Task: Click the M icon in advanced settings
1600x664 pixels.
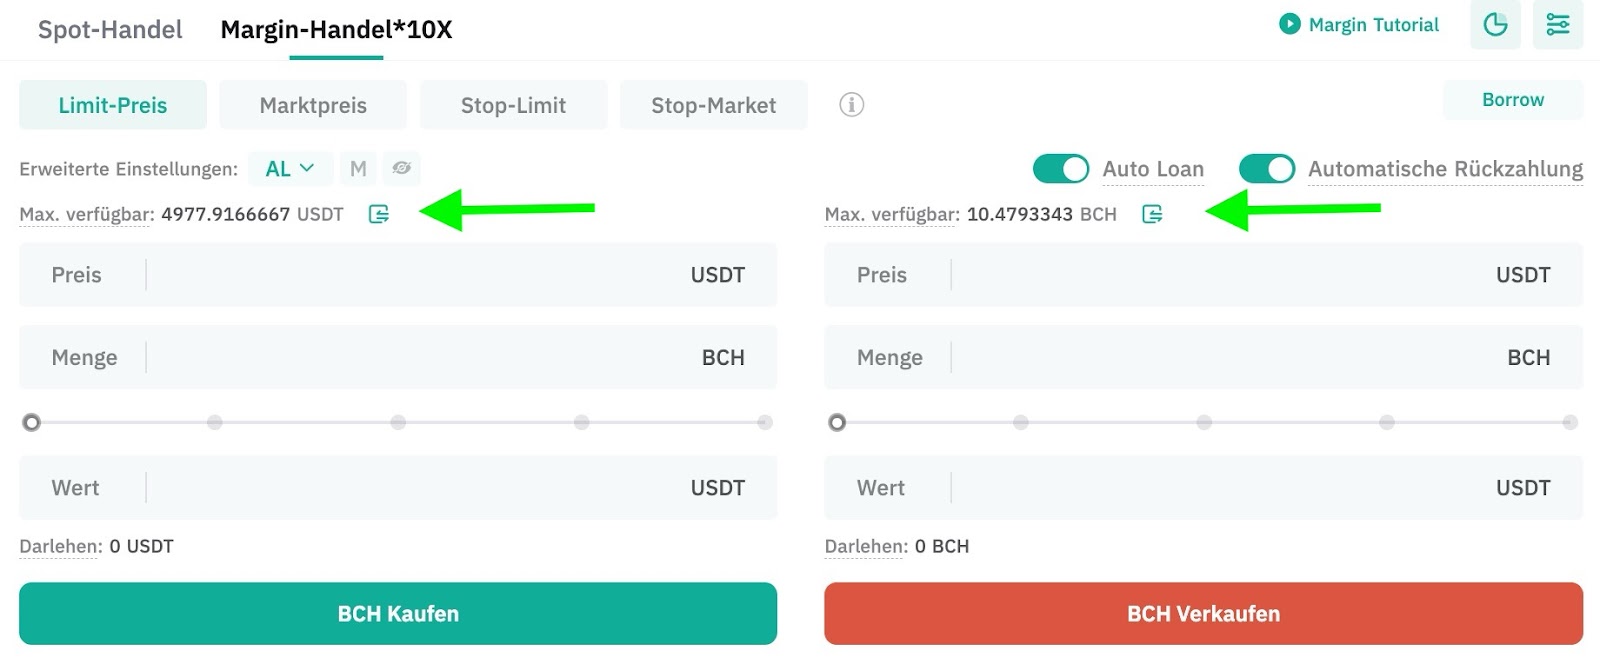Action: pyautogui.click(x=358, y=169)
